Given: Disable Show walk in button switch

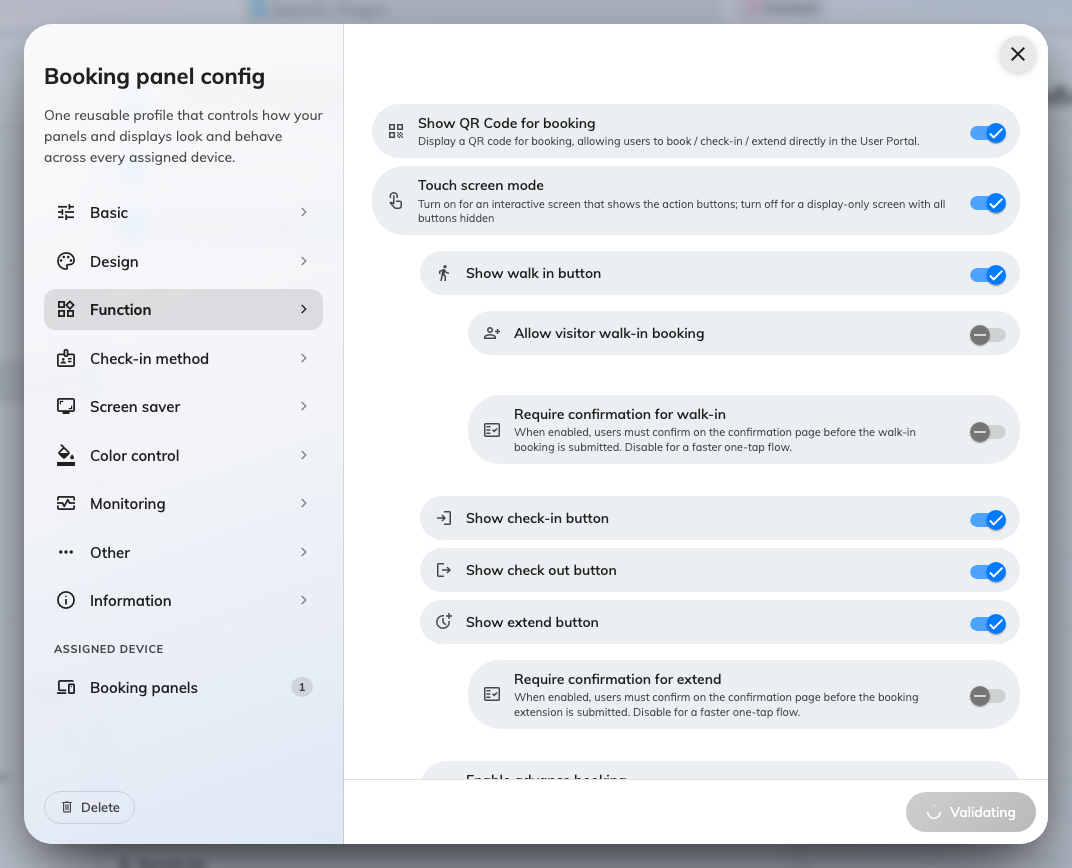Looking at the screenshot, I should point(988,275).
